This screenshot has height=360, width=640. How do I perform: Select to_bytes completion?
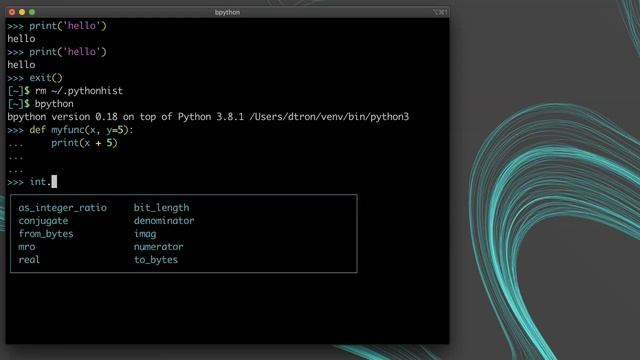(x=156, y=260)
